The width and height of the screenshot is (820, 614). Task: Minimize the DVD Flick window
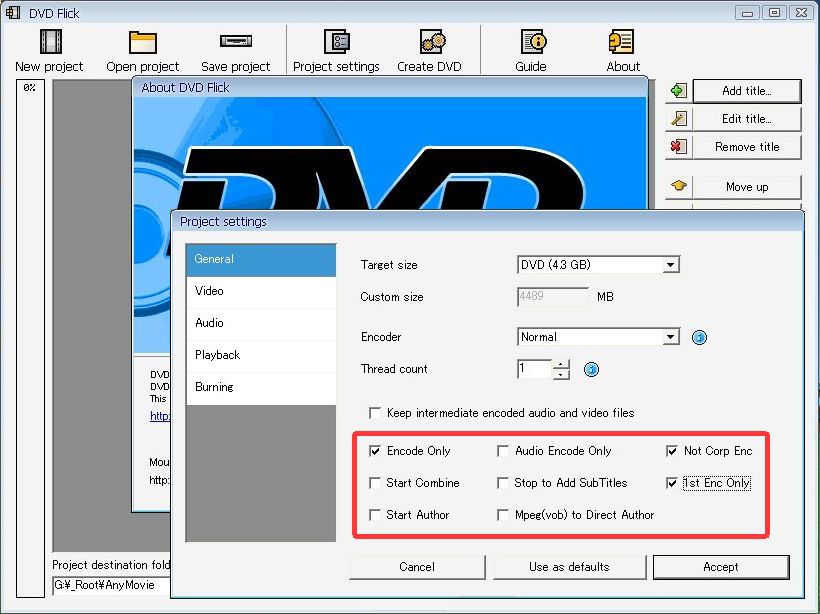tap(747, 13)
